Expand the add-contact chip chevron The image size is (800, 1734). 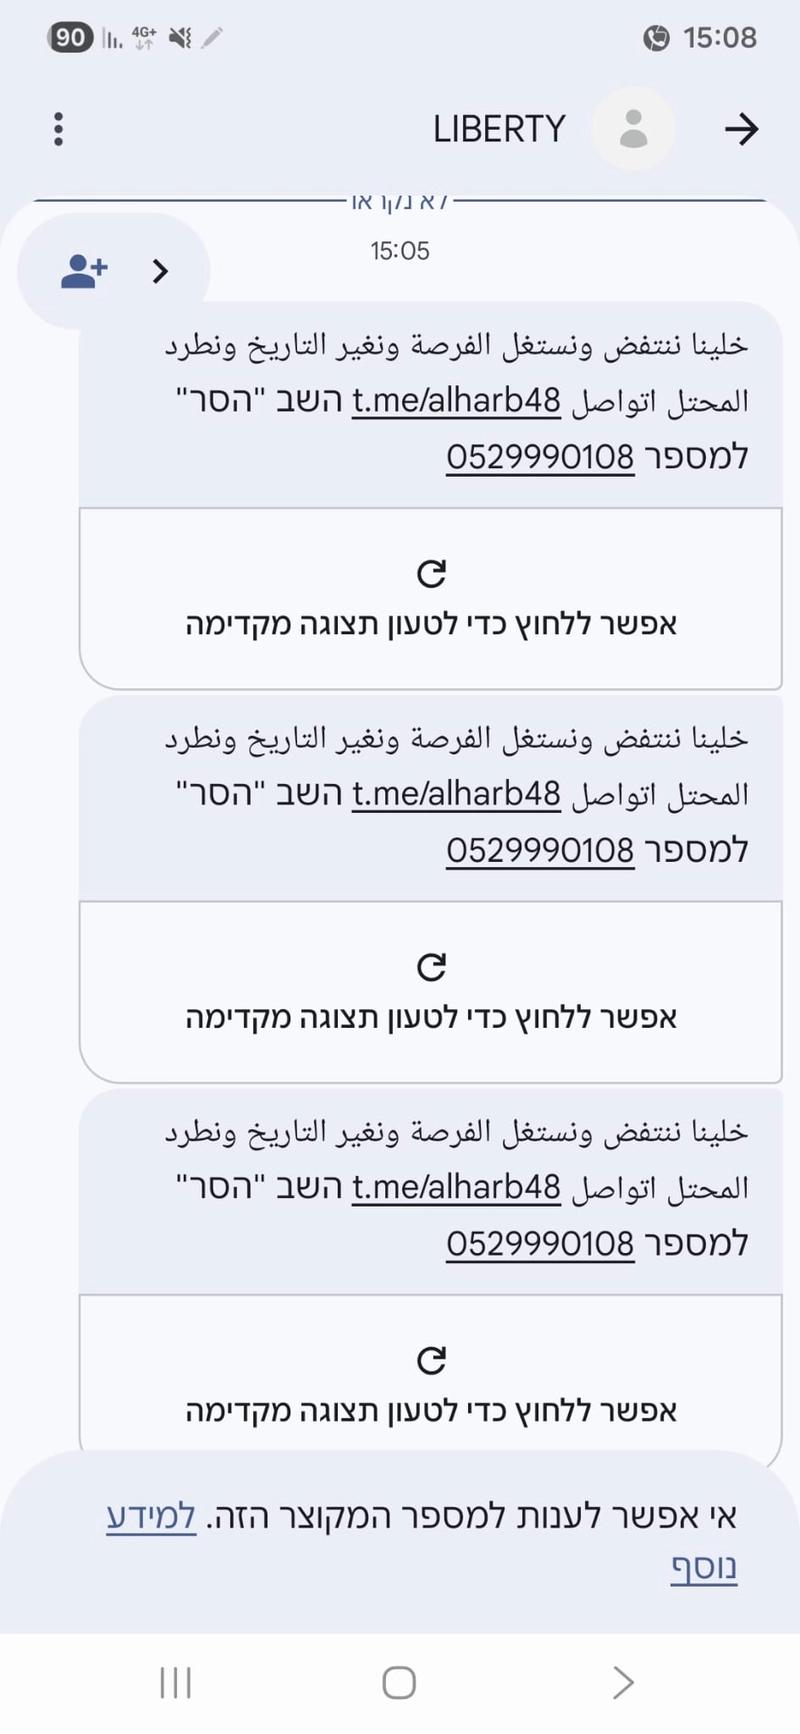(x=160, y=271)
